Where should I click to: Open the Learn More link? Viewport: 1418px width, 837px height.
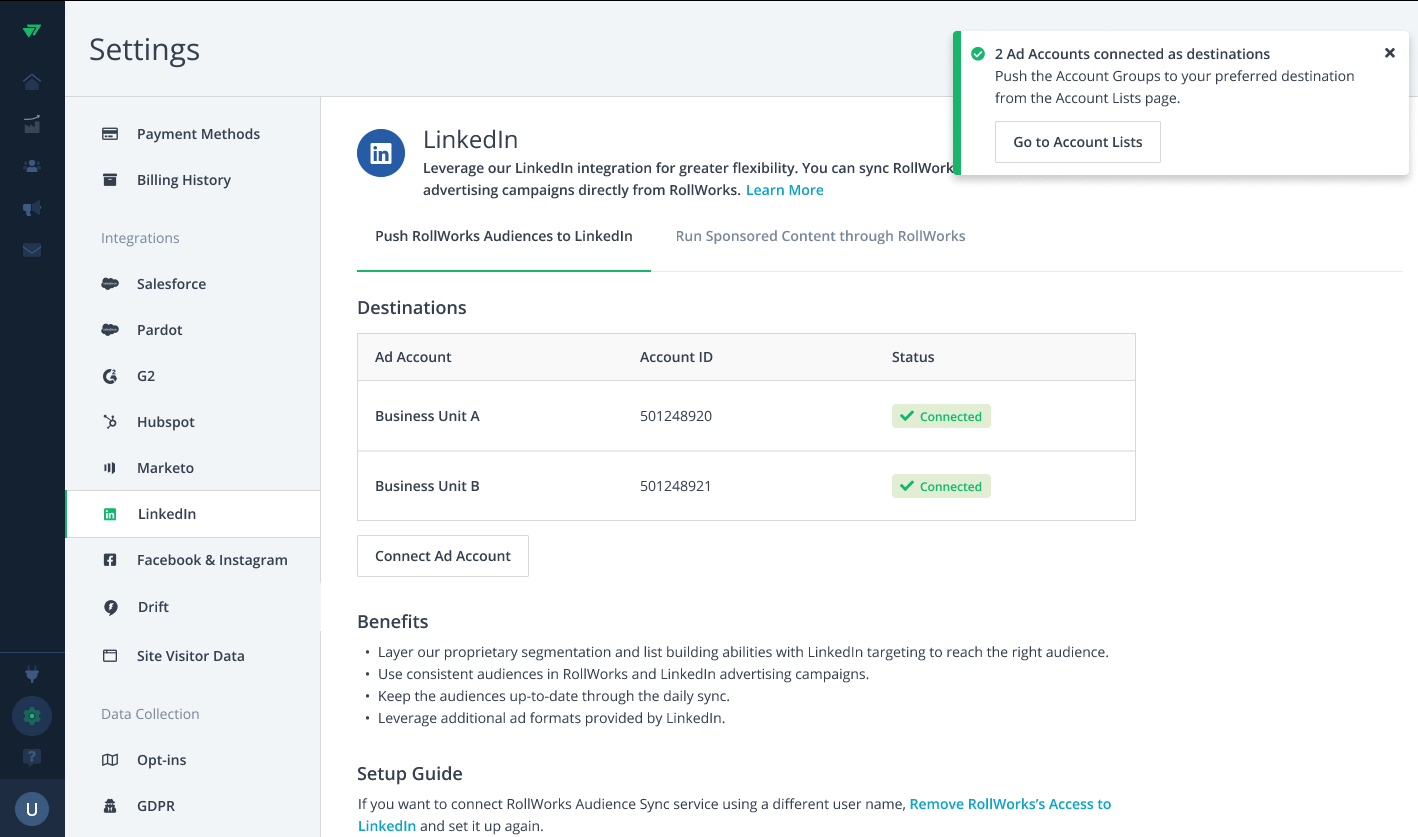pyautogui.click(x=785, y=190)
